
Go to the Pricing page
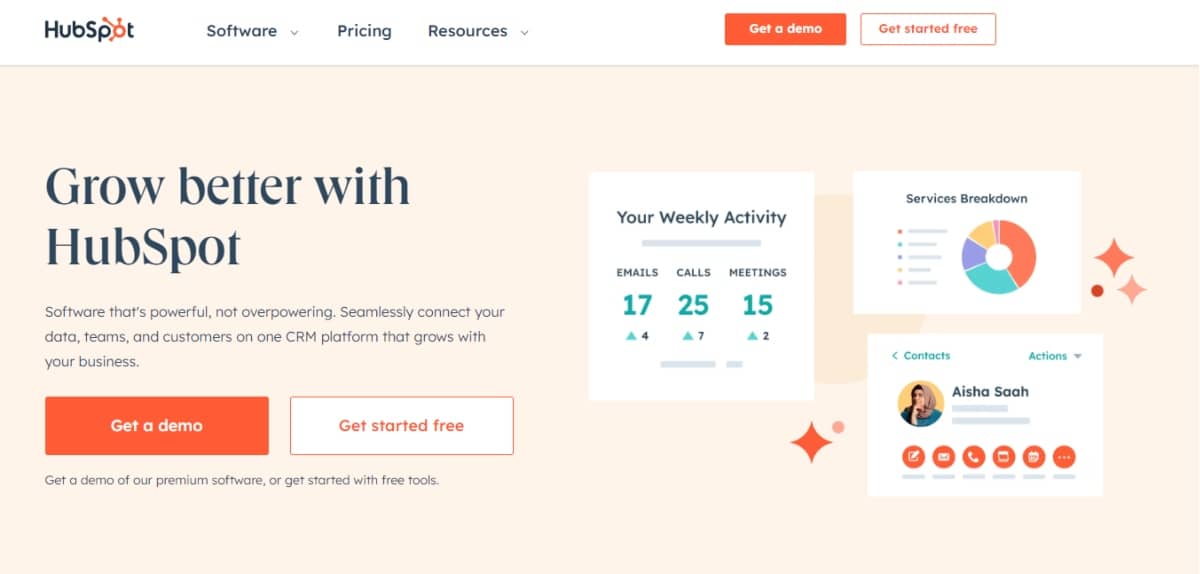point(364,31)
